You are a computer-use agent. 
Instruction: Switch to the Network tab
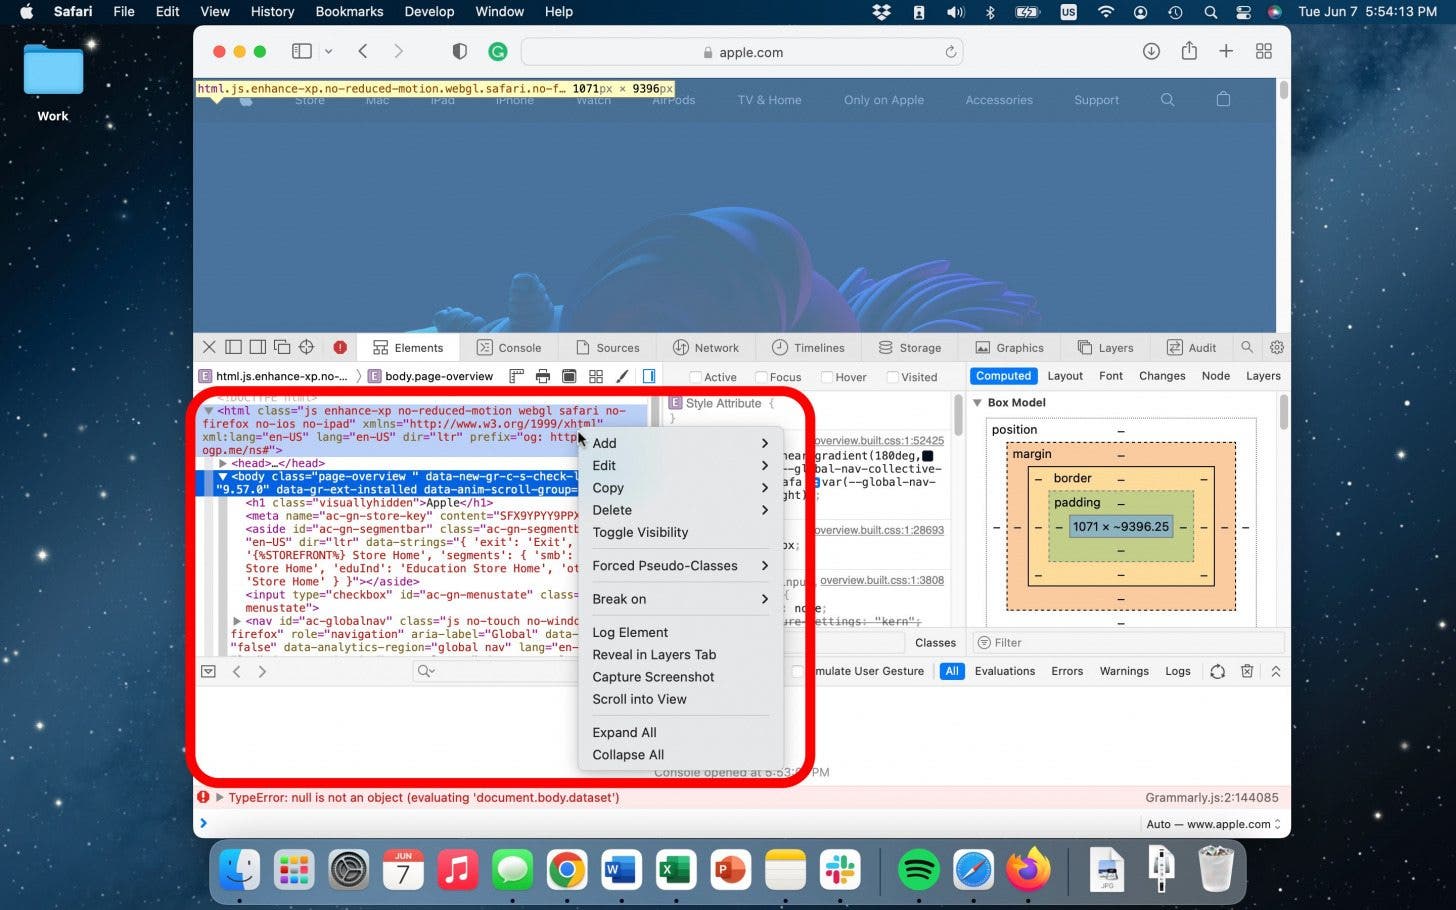click(x=706, y=347)
